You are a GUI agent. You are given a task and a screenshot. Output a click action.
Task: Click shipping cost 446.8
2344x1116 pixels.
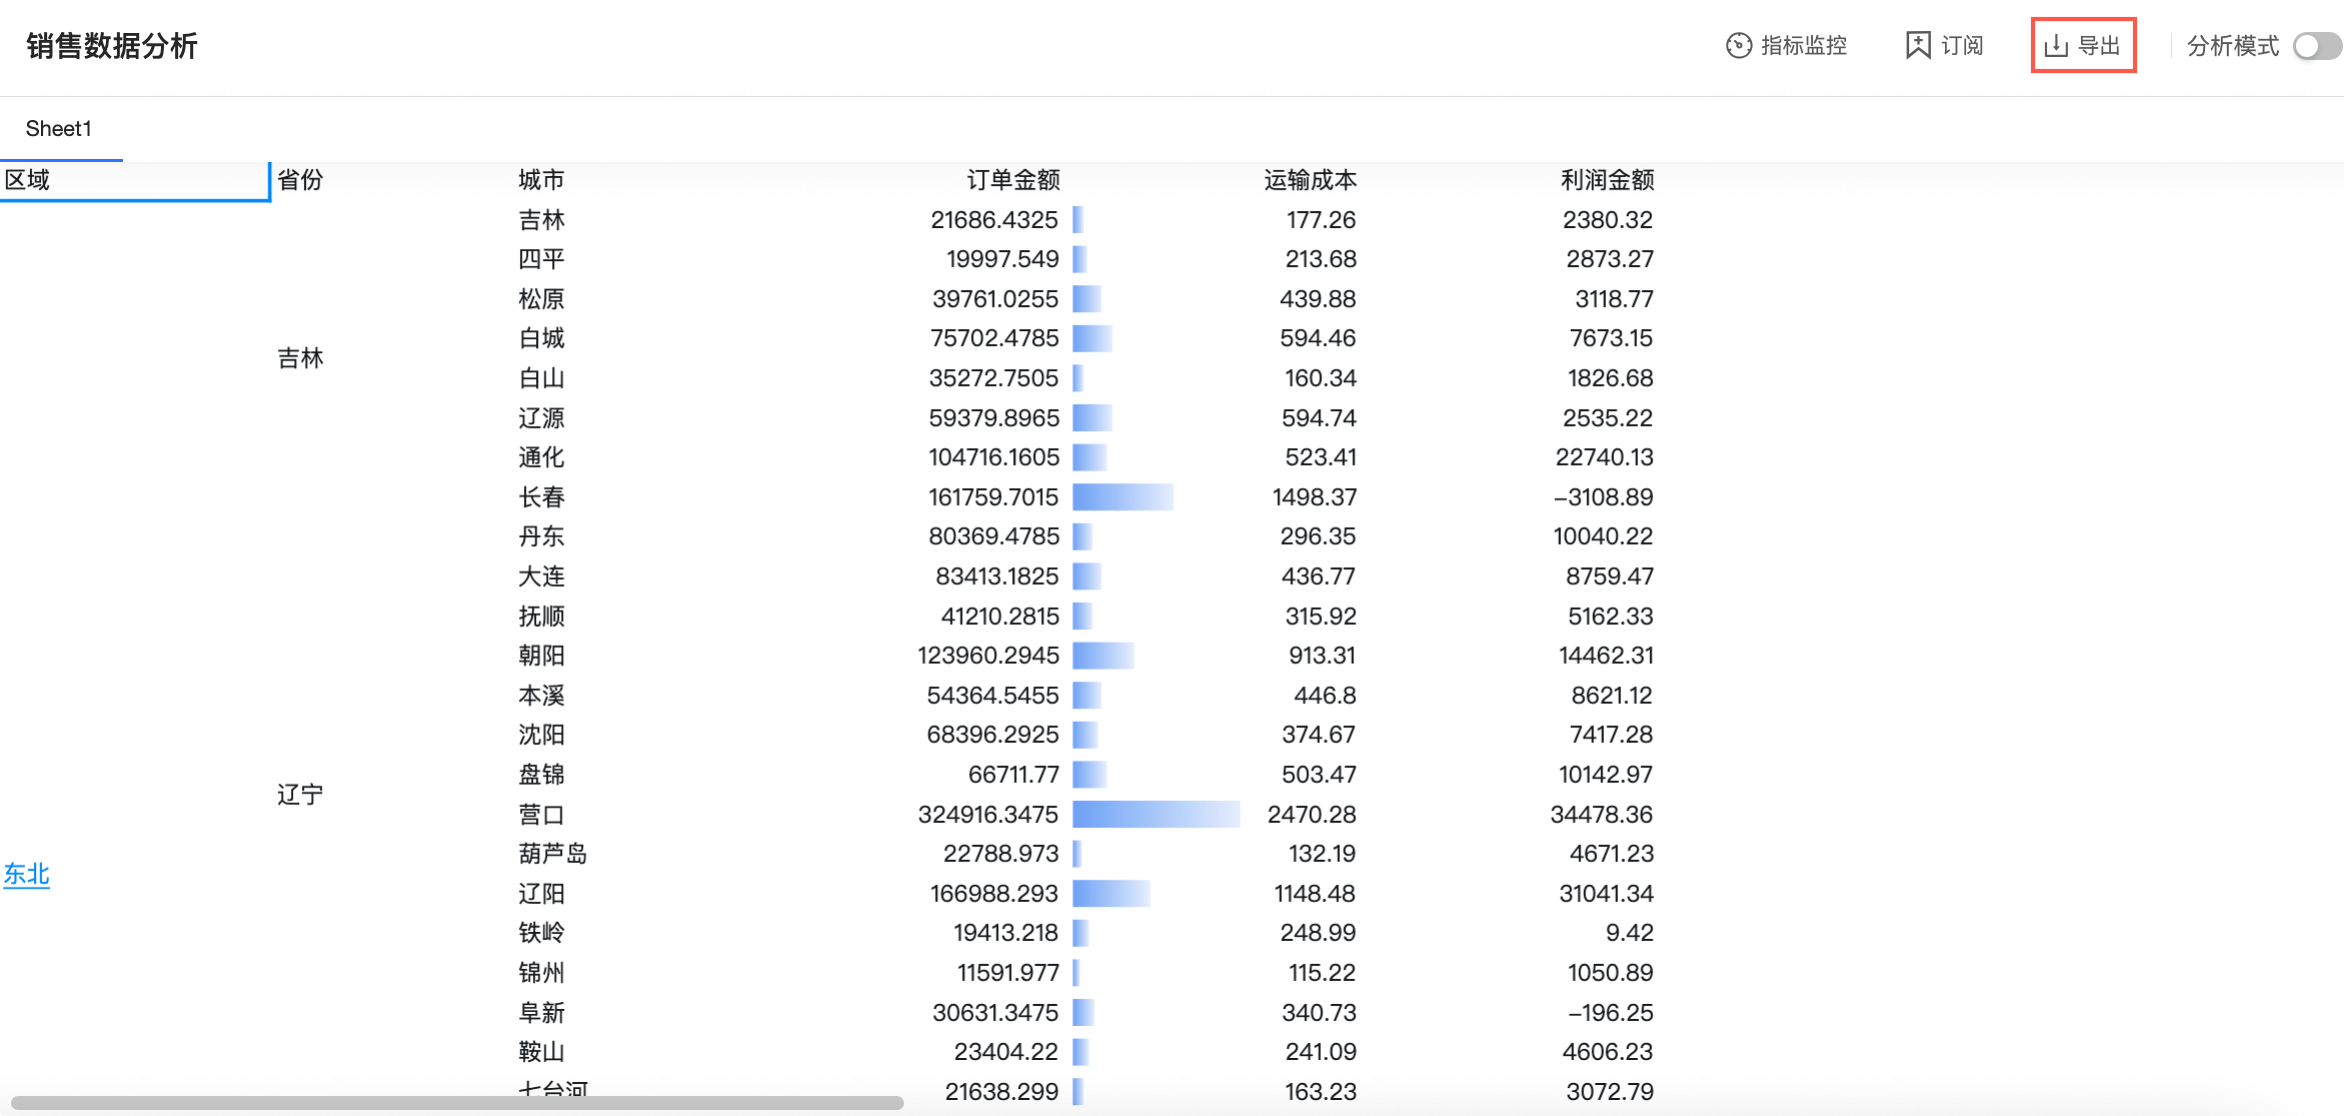(x=1325, y=695)
